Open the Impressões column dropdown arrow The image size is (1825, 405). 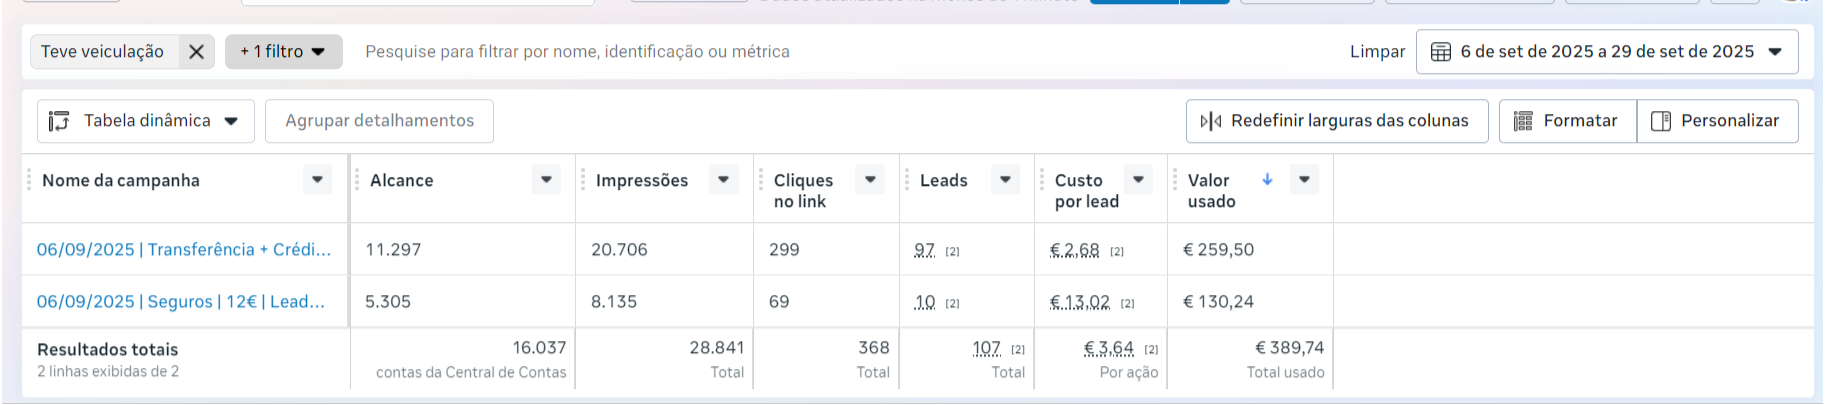pos(723,180)
